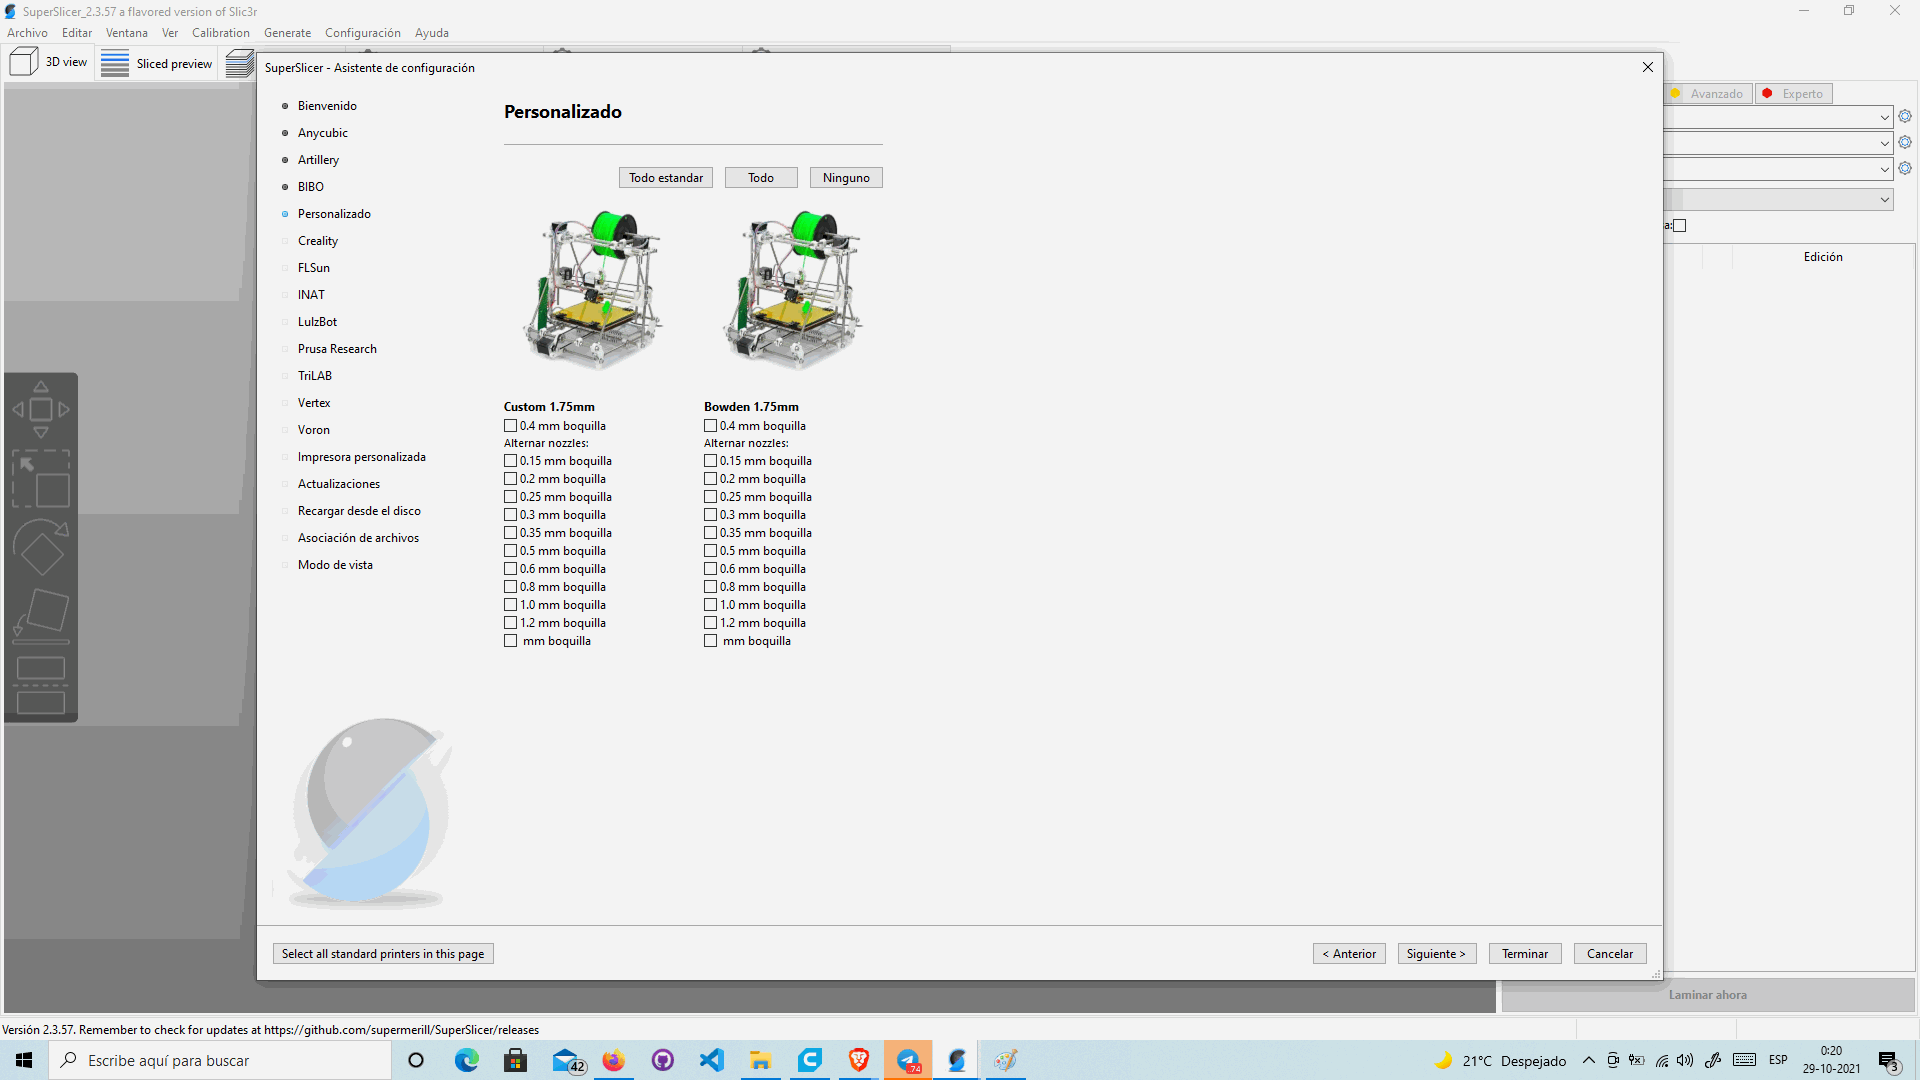1920x1080 pixels.
Task: Open Brave browser from taskbar
Action: (858, 1060)
